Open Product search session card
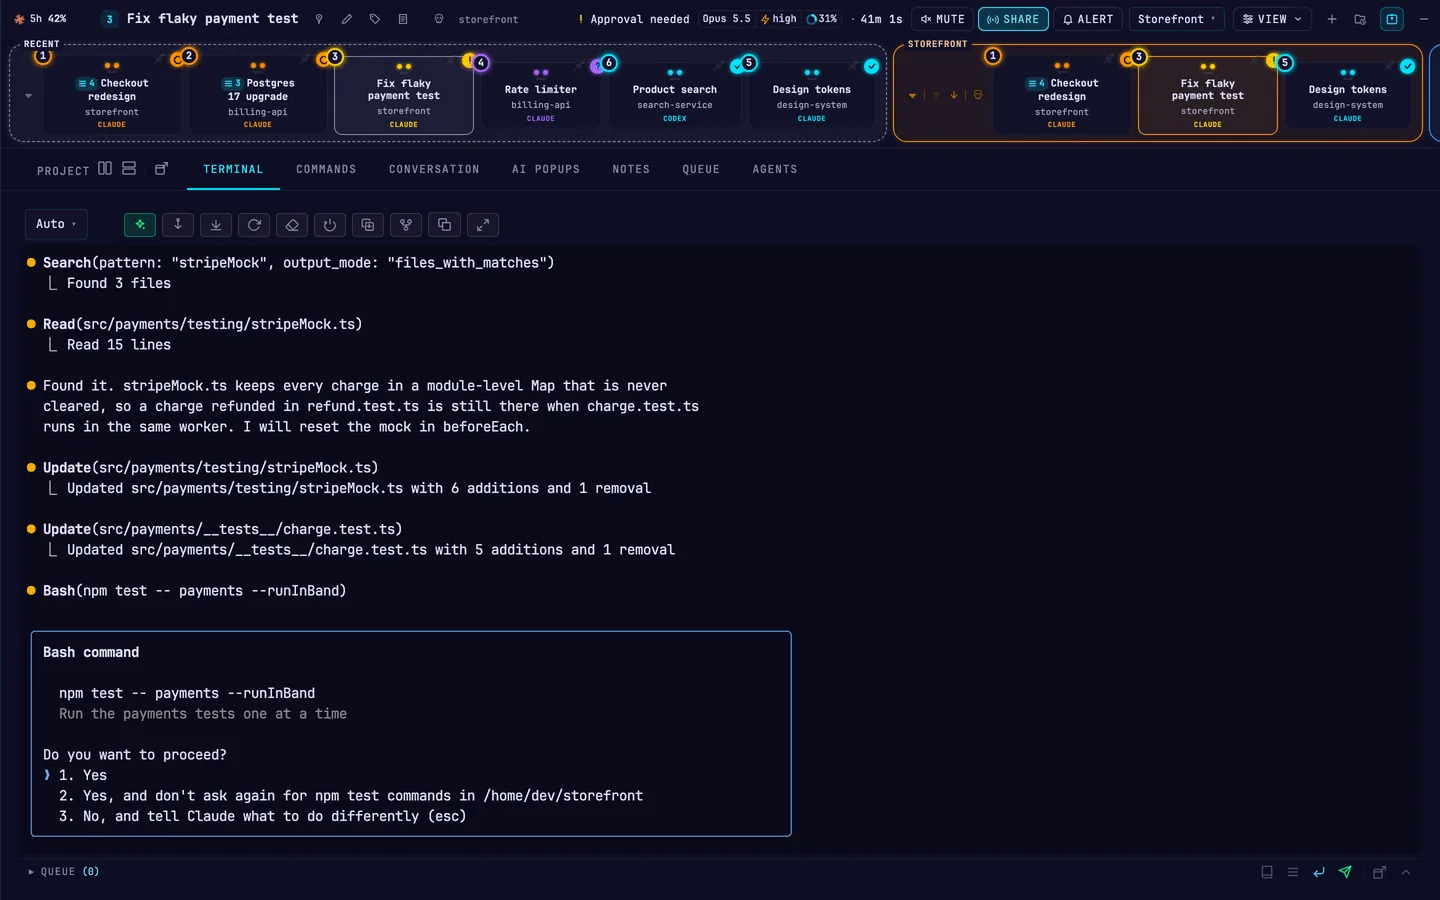This screenshot has height=900, width=1440. tap(675, 95)
